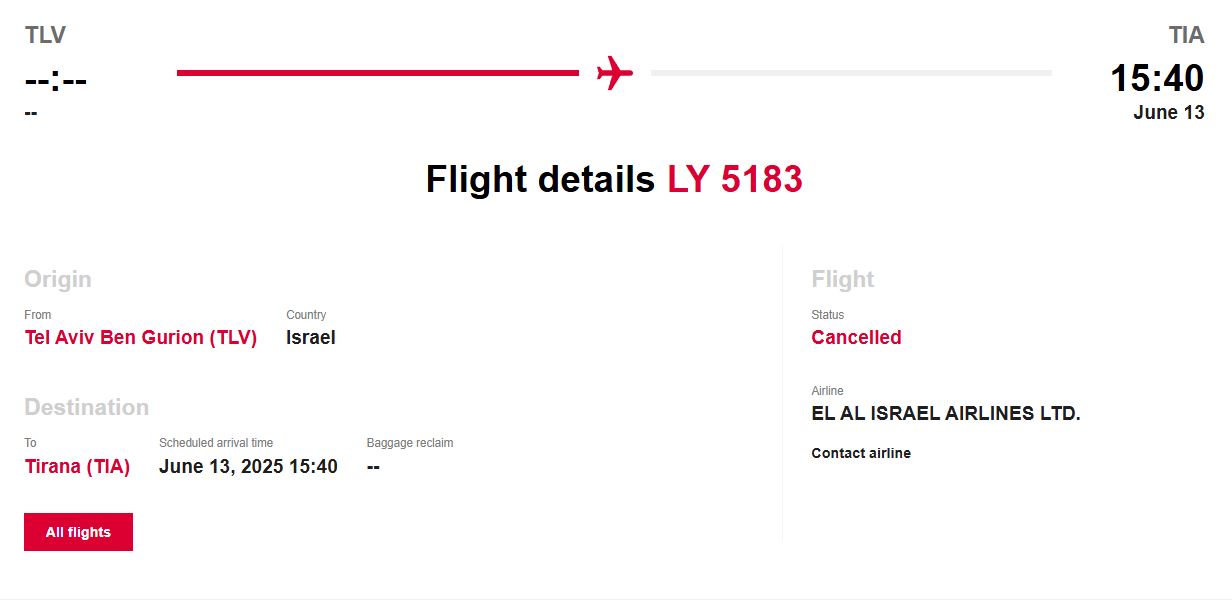Click the EL AL ISRAEL AIRLINES LTD. name

click(x=946, y=413)
